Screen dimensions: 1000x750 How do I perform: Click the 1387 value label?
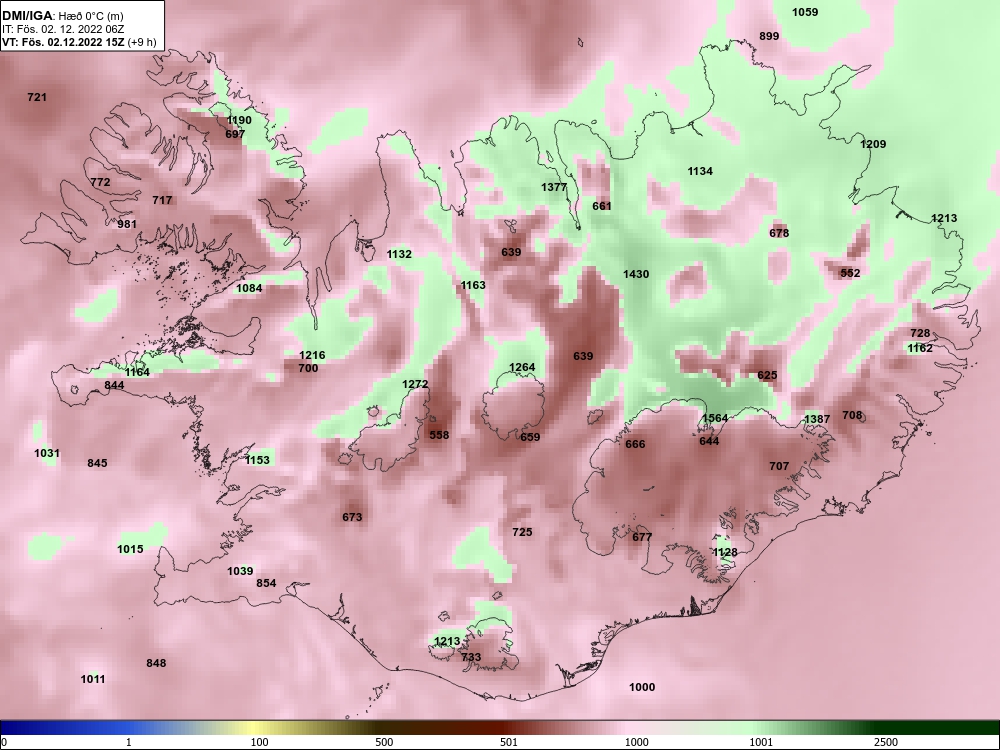tap(817, 420)
